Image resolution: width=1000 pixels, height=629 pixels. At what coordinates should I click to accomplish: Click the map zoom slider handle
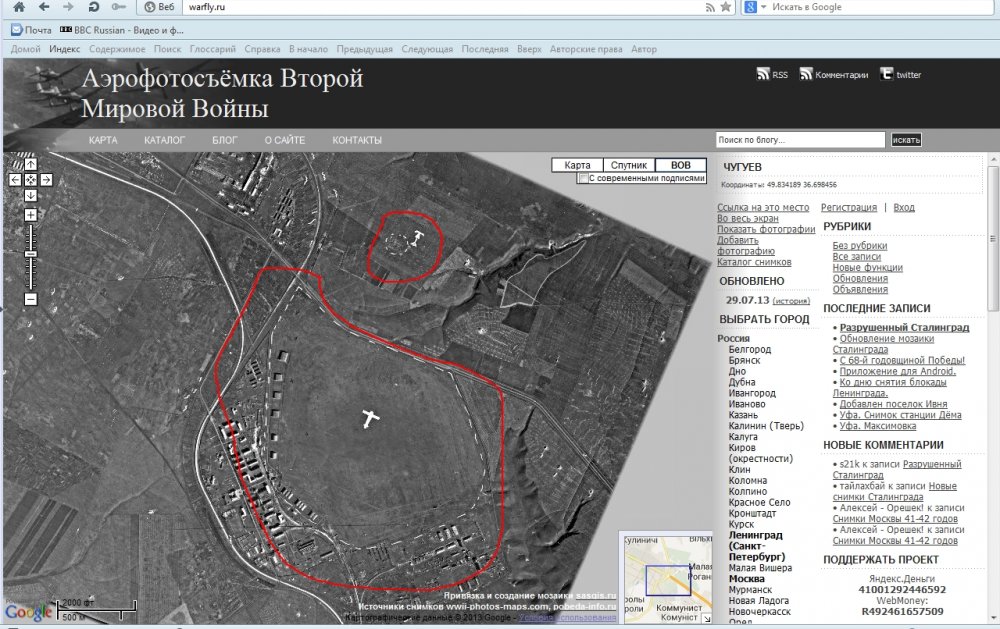point(31,254)
